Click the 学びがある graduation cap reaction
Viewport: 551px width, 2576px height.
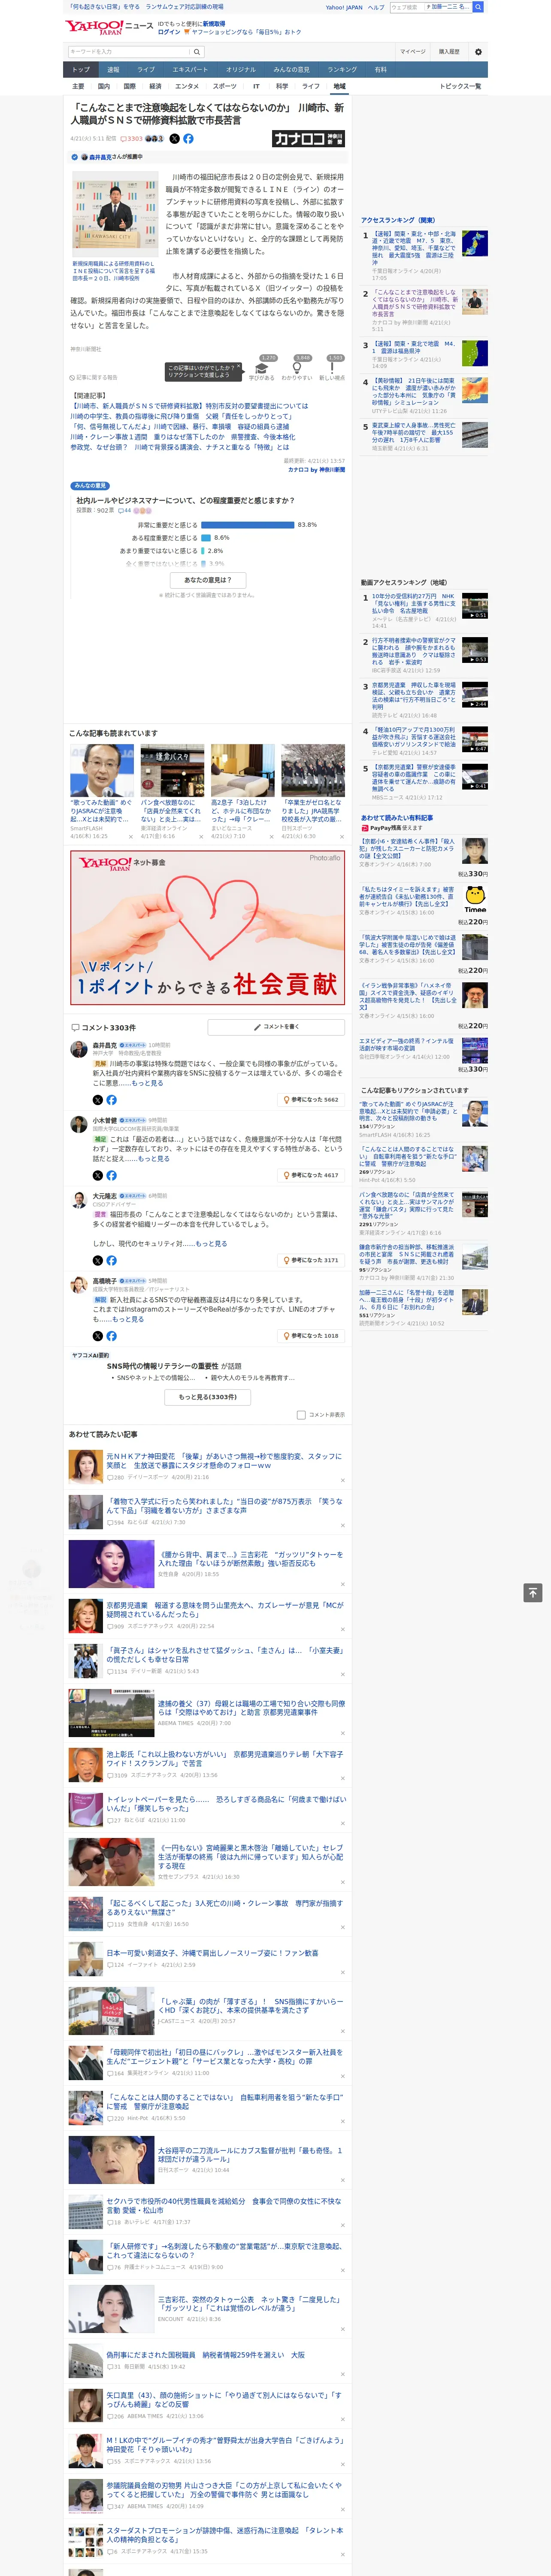pyautogui.click(x=262, y=368)
